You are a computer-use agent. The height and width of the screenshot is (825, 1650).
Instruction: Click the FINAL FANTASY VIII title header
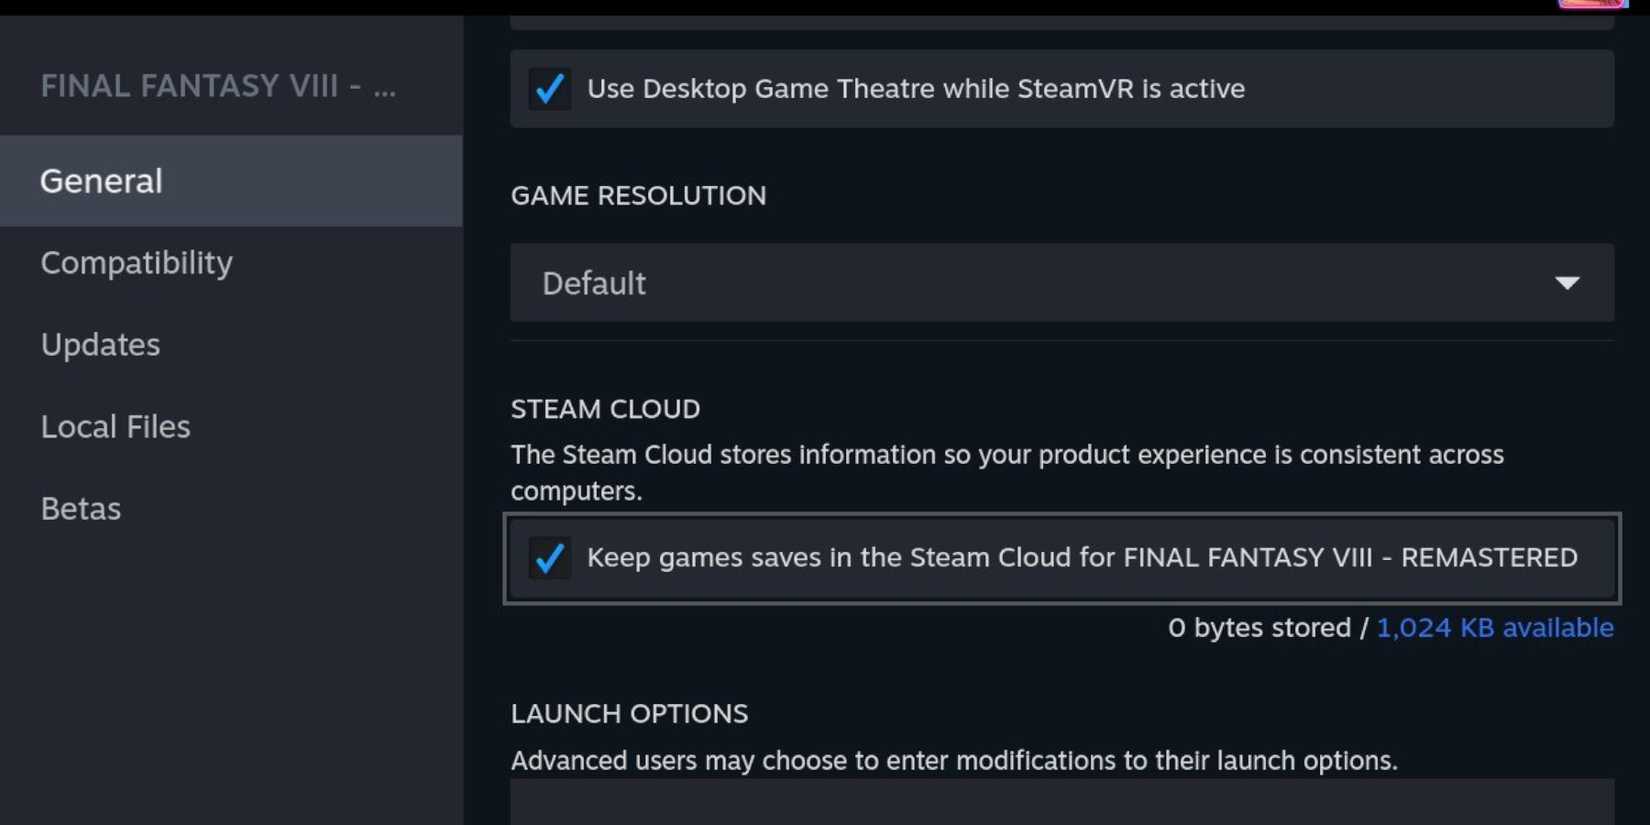tap(218, 87)
